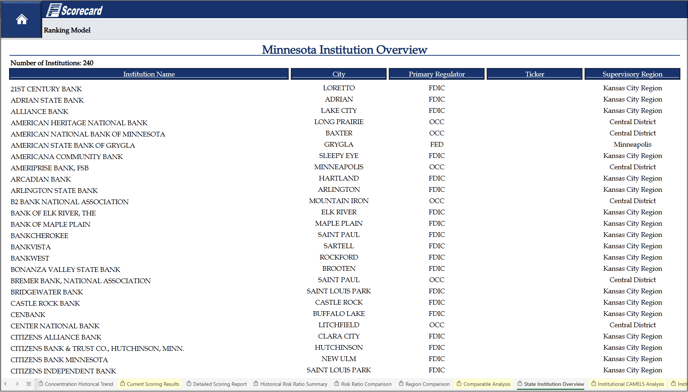Click lock icon on Region Comparison tab
The height and width of the screenshot is (392, 688).
pyautogui.click(x=401, y=384)
